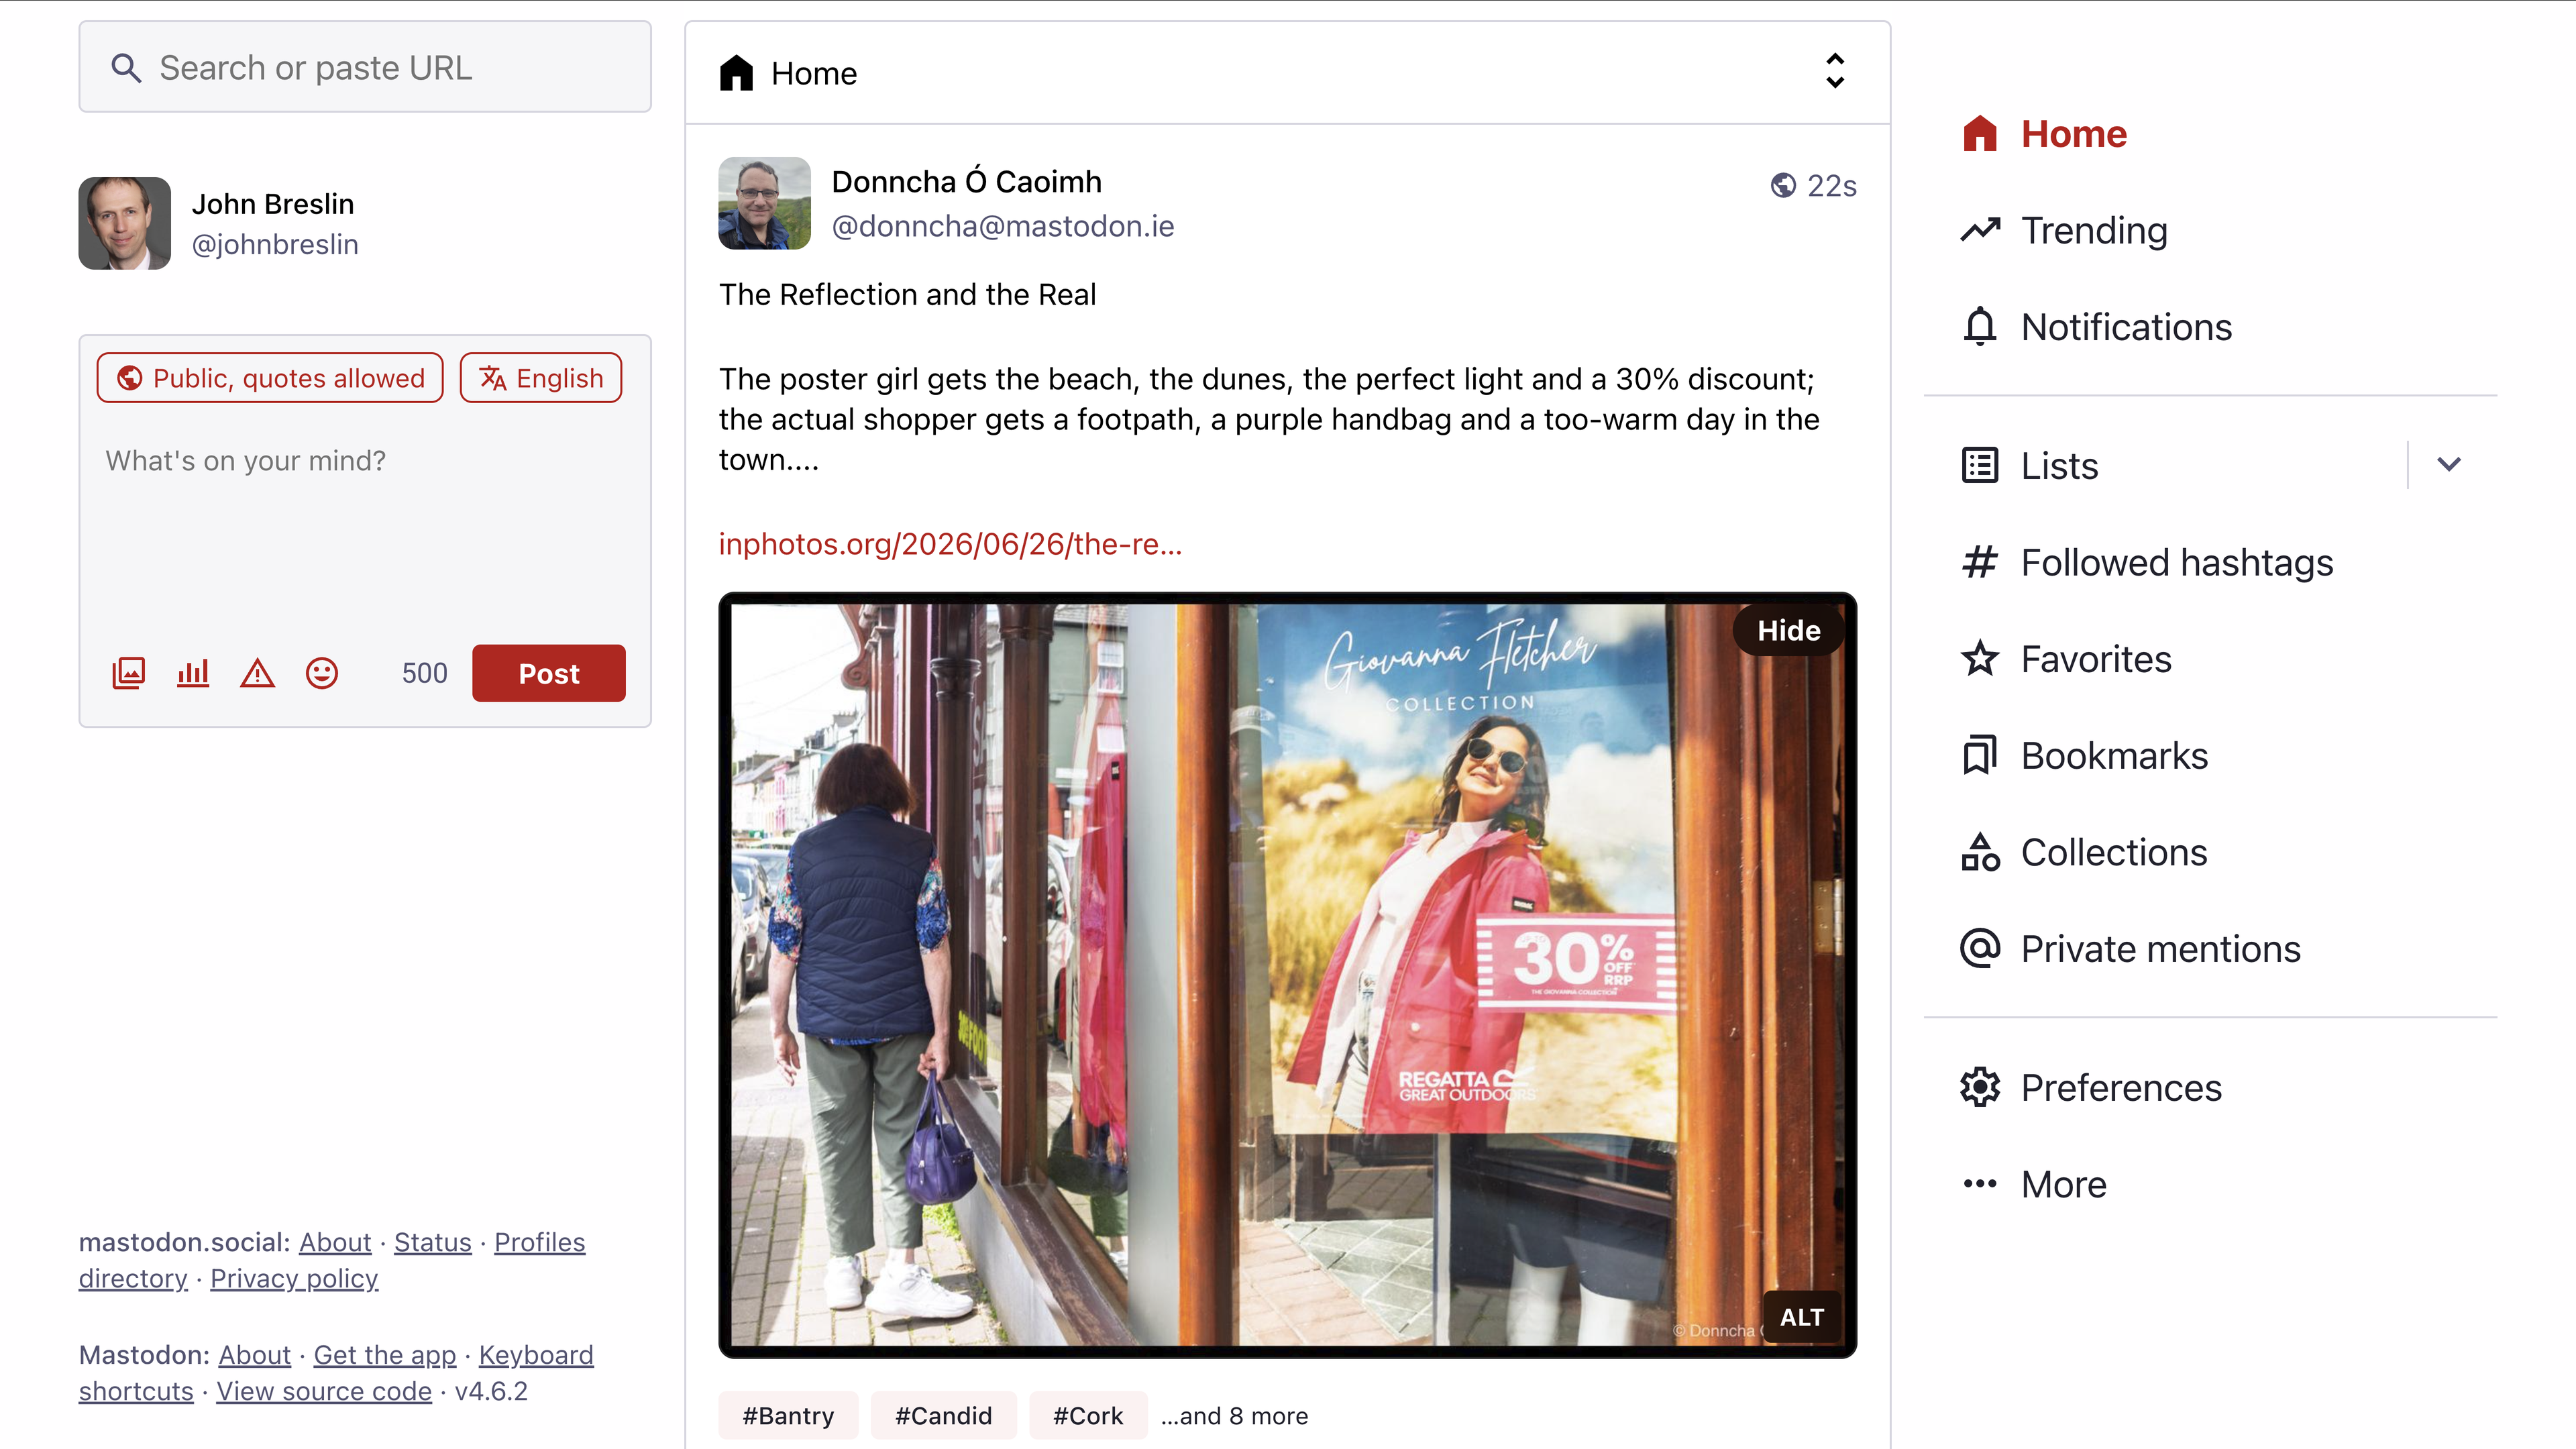
Task: Click the Notifications bell icon
Action: click(x=1980, y=327)
